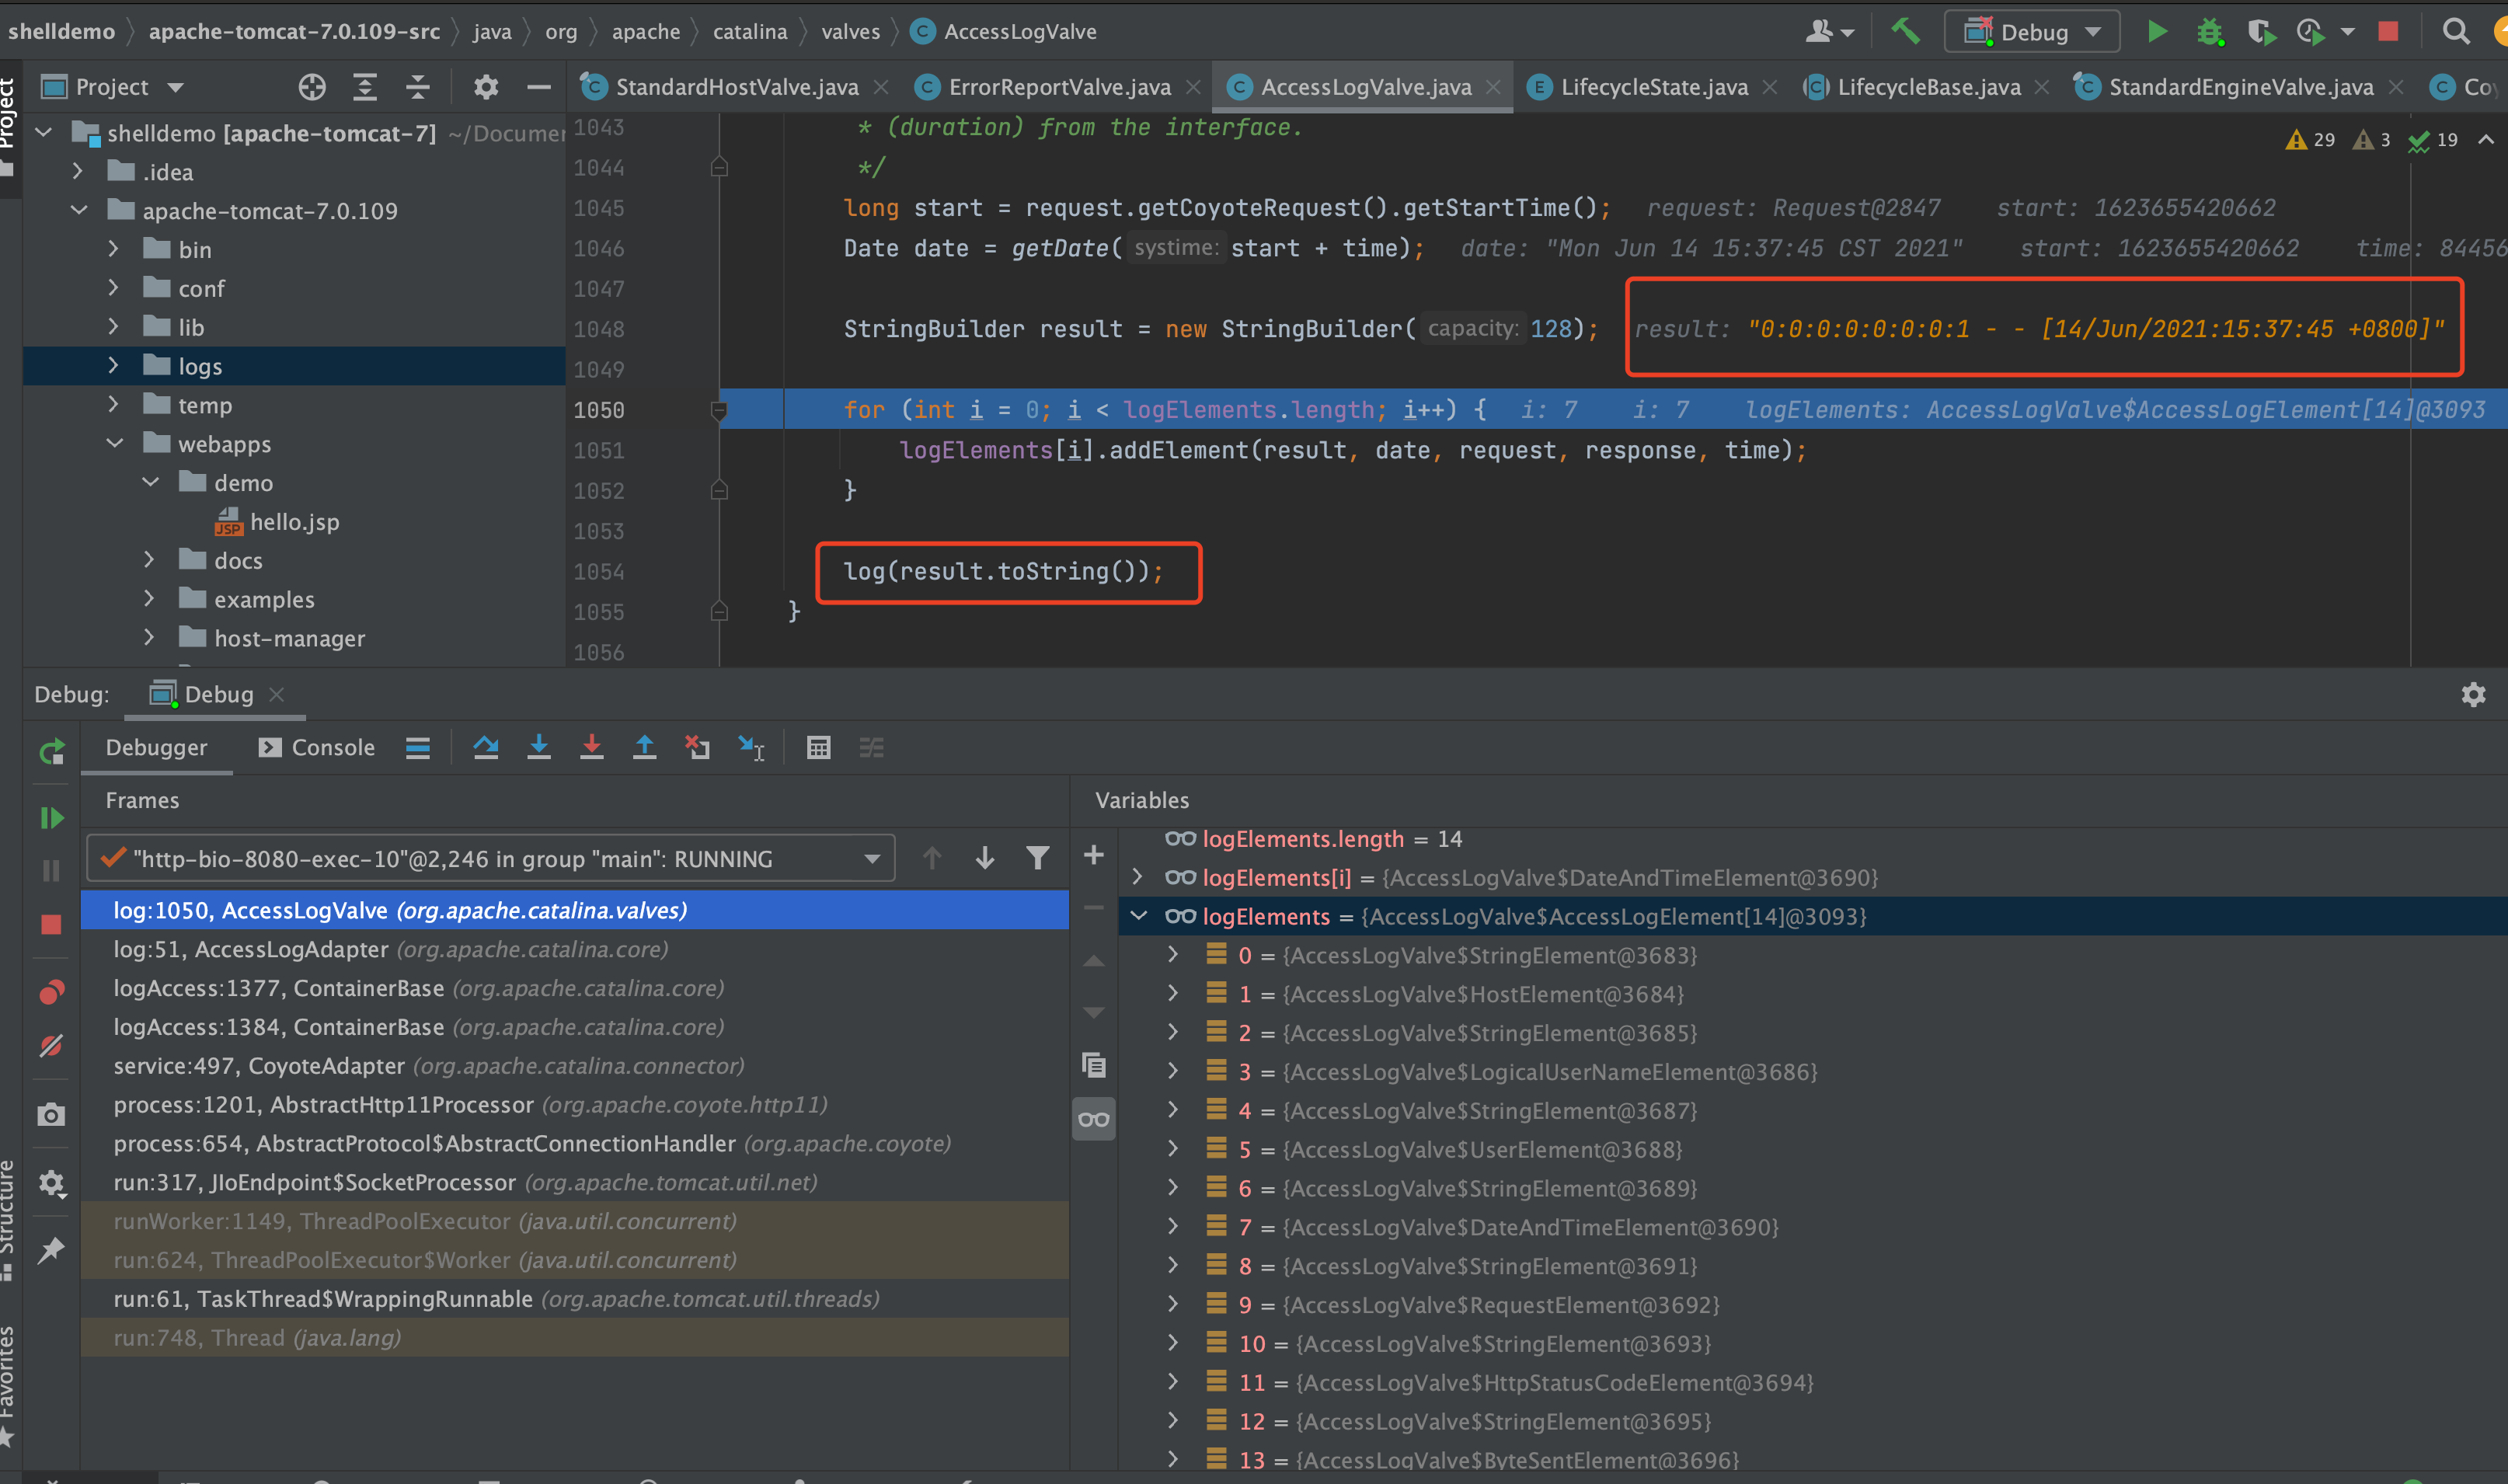Expand the logs folder
The width and height of the screenshot is (2508, 1484).
point(113,366)
